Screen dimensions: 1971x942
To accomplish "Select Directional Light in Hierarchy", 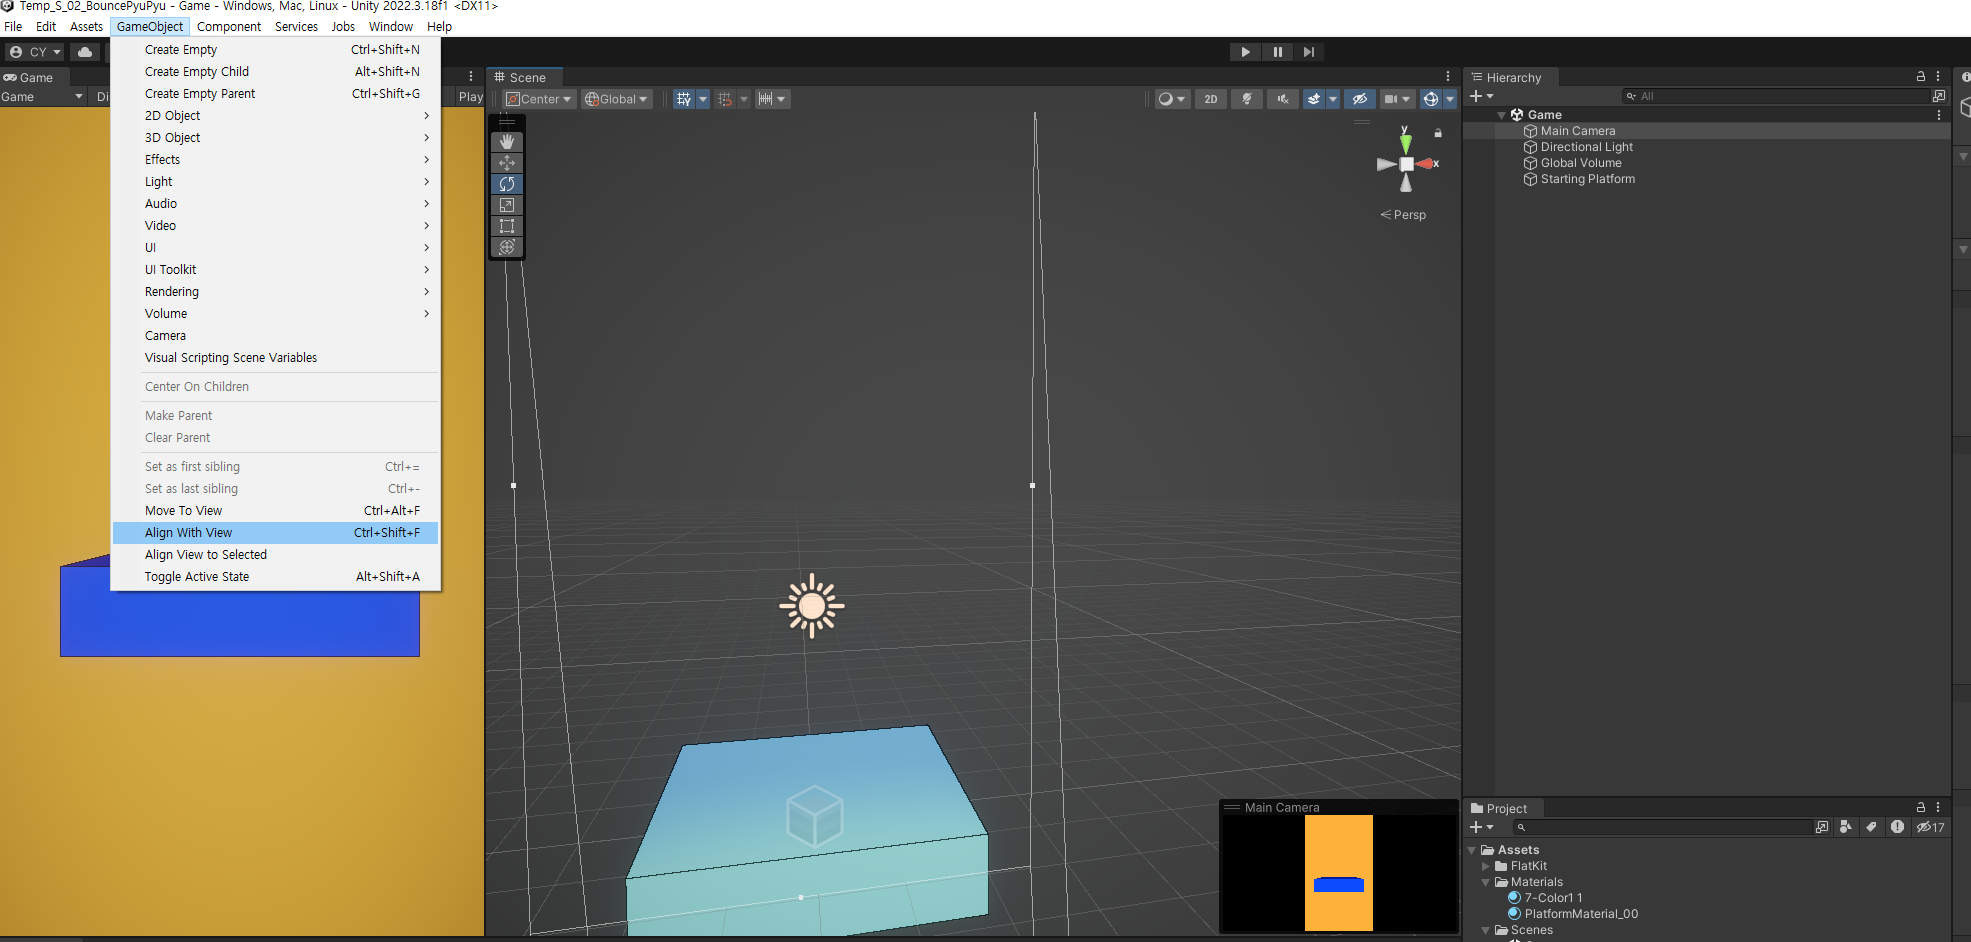I will [1586, 147].
